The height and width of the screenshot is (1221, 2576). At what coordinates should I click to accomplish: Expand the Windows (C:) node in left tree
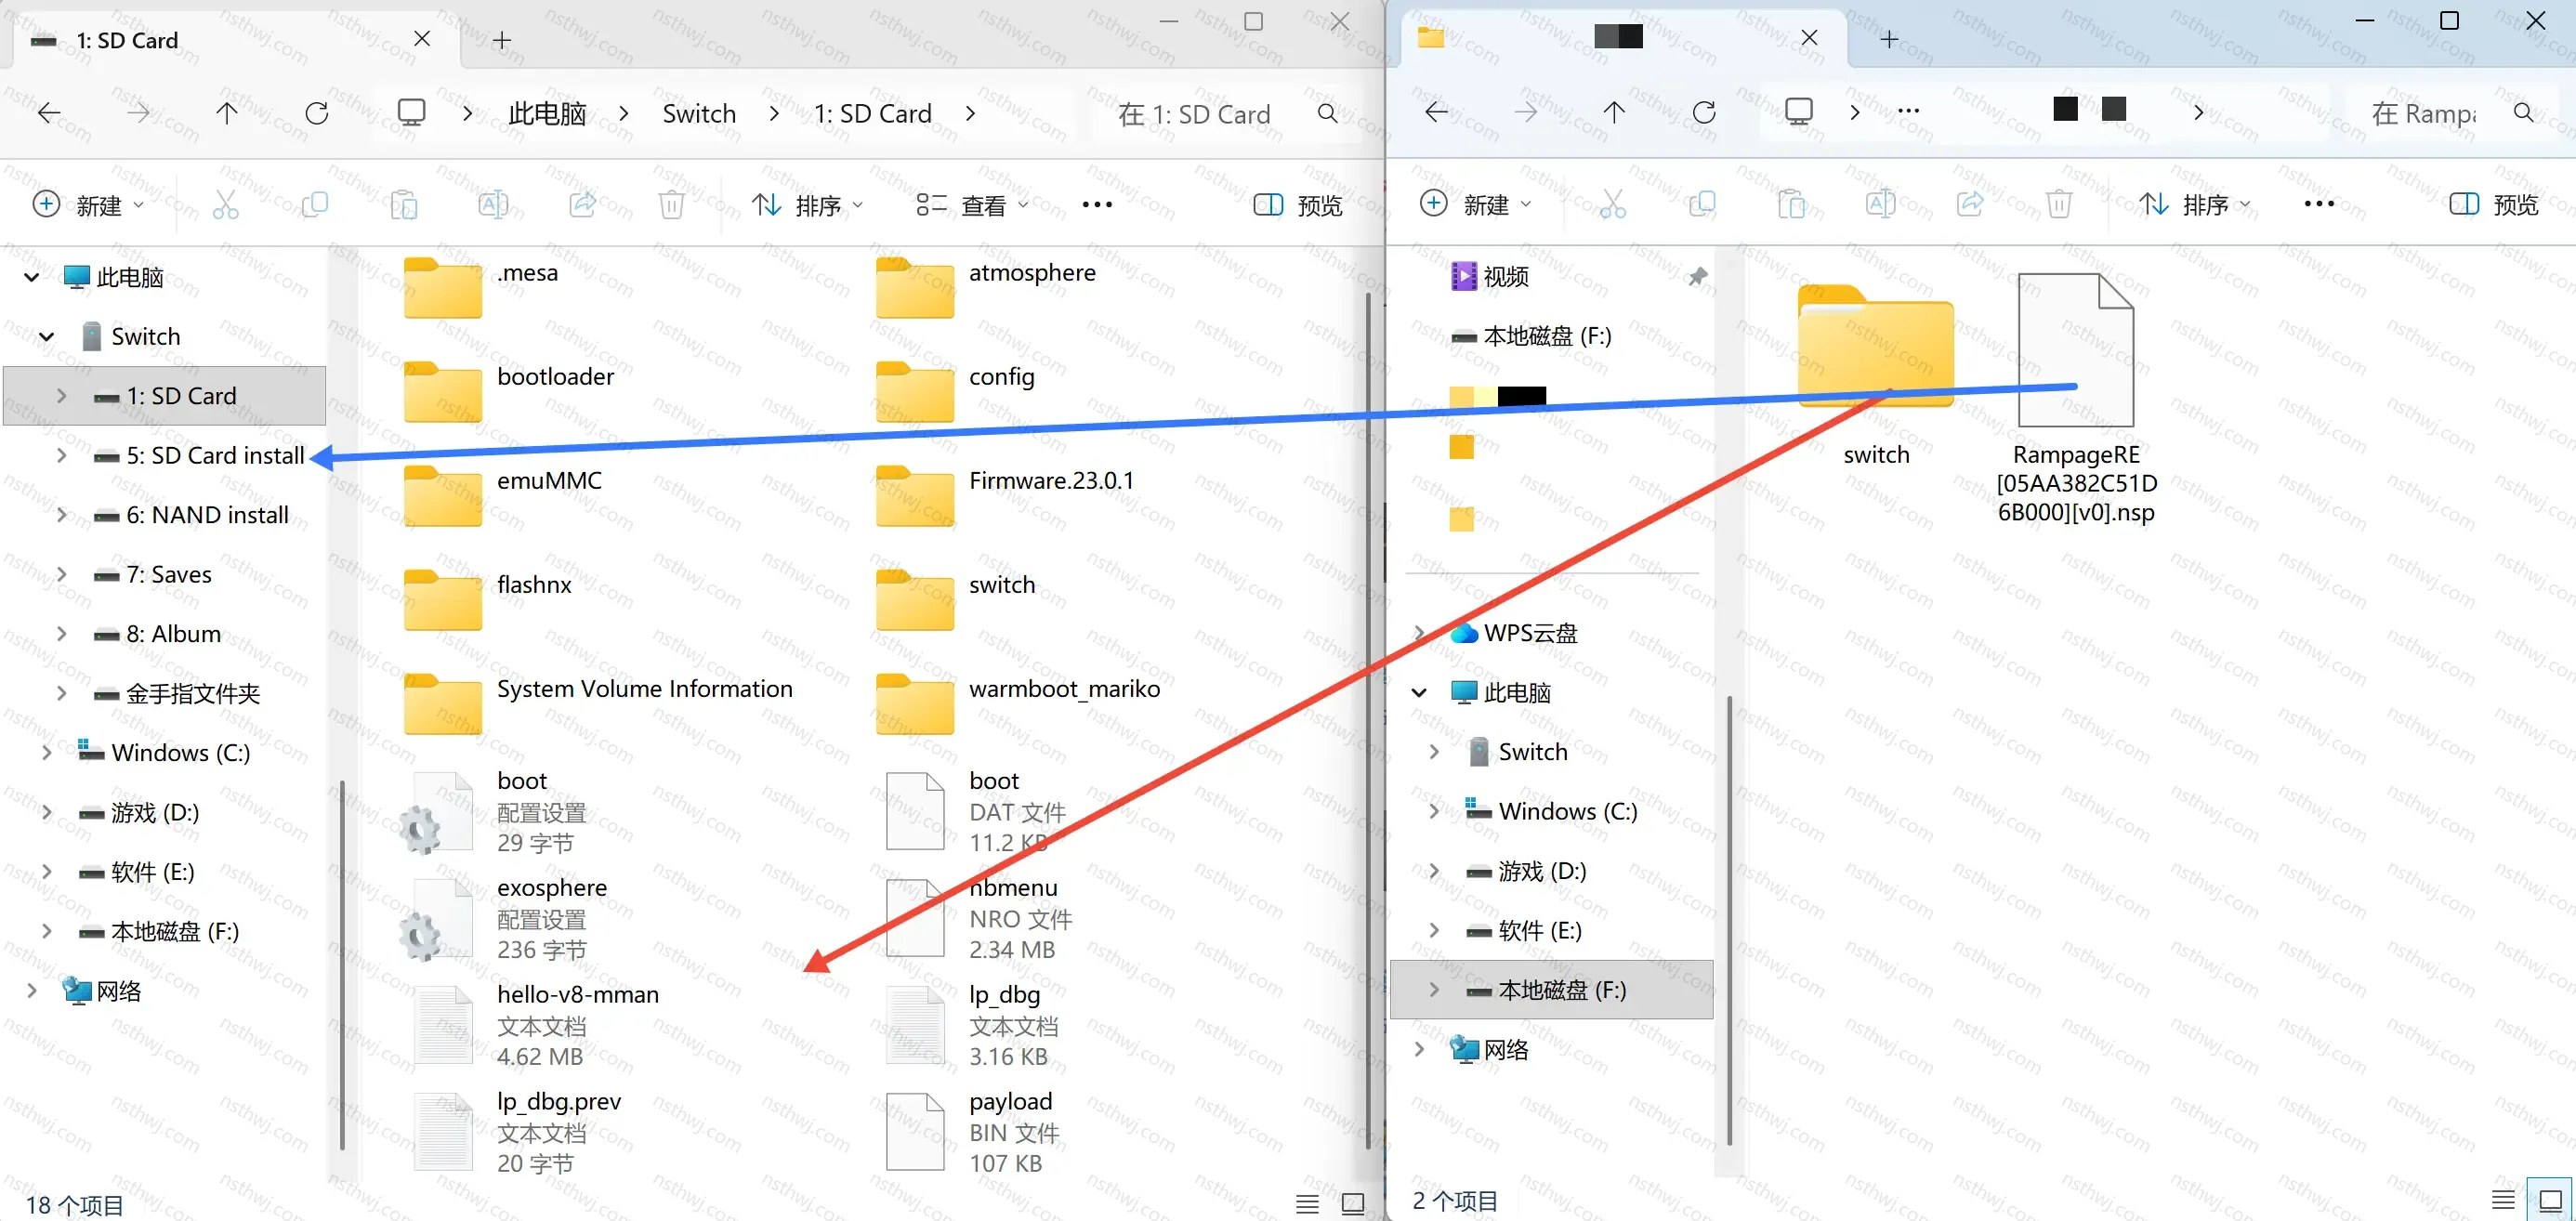46,752
